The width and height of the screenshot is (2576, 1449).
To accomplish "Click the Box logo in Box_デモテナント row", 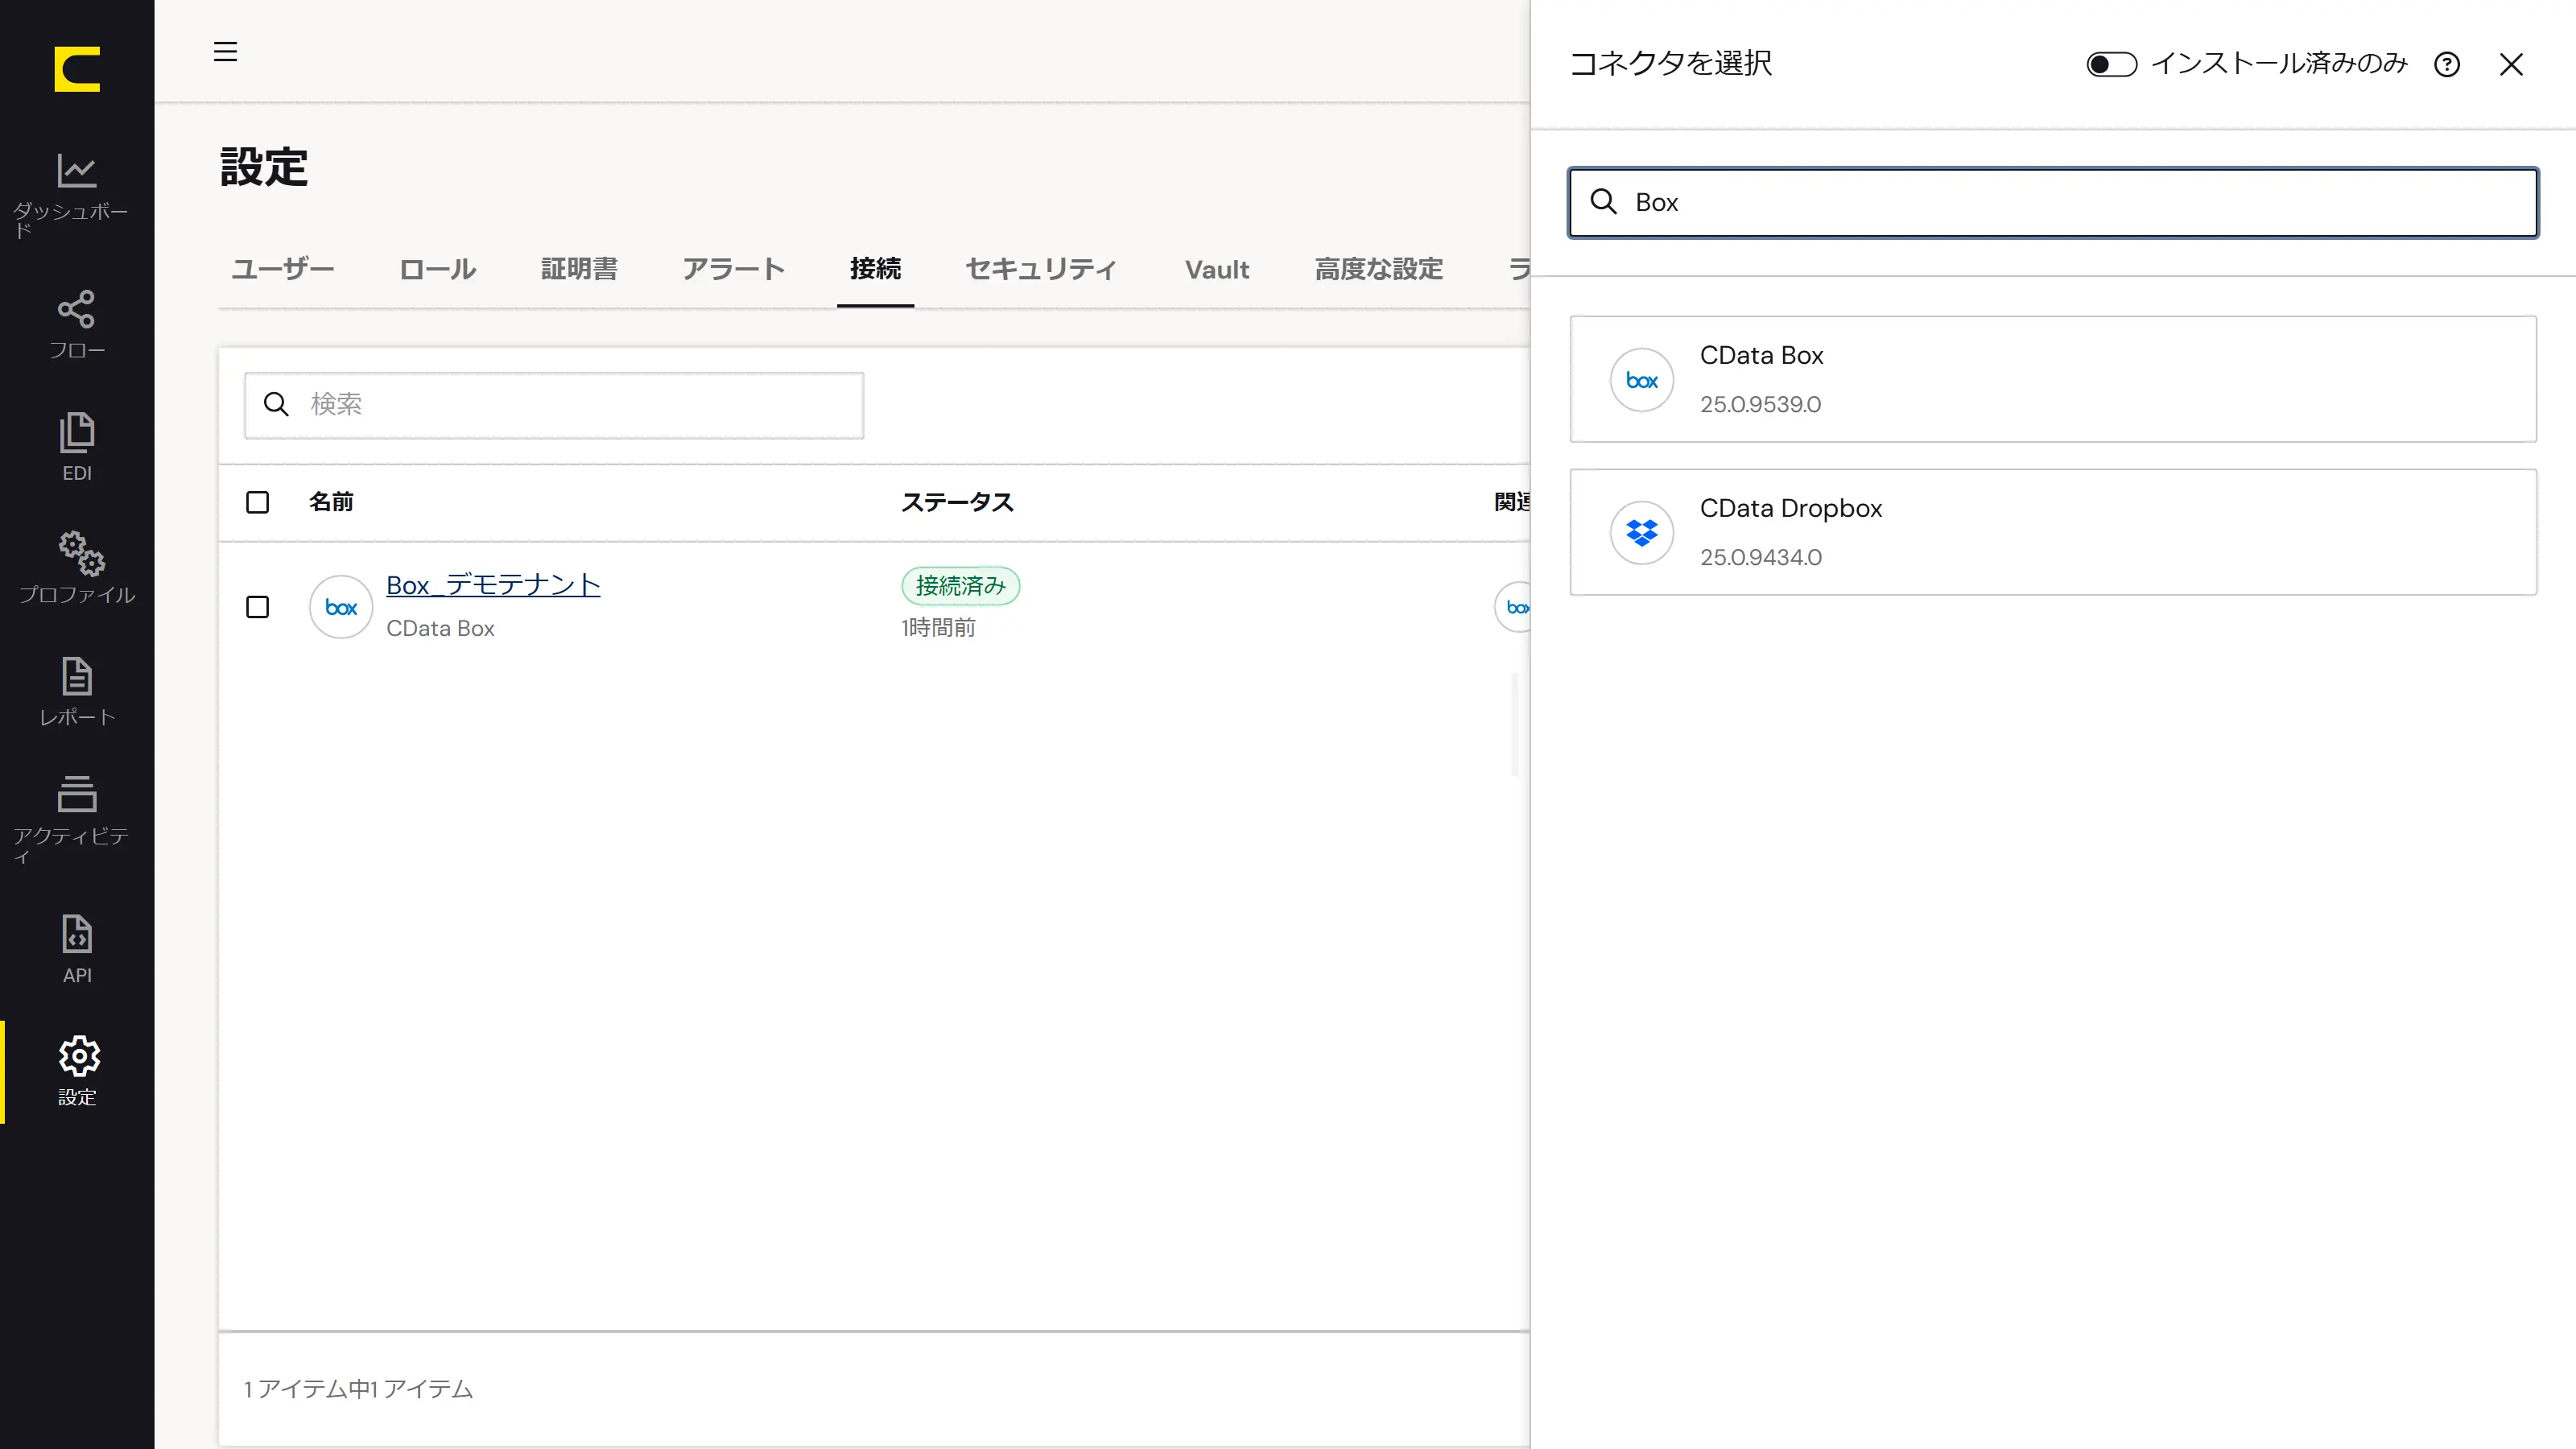I will (x=341, y=607).
